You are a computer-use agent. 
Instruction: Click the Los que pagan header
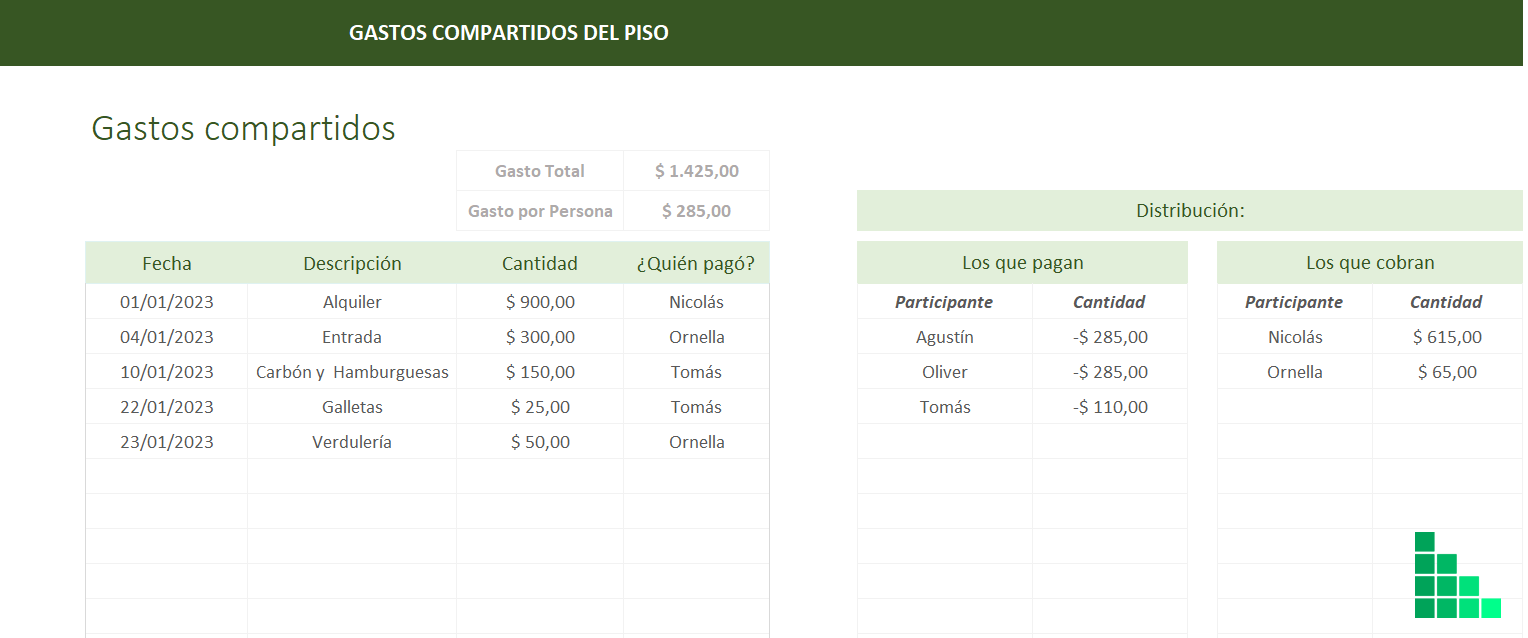pos(1022,263)
